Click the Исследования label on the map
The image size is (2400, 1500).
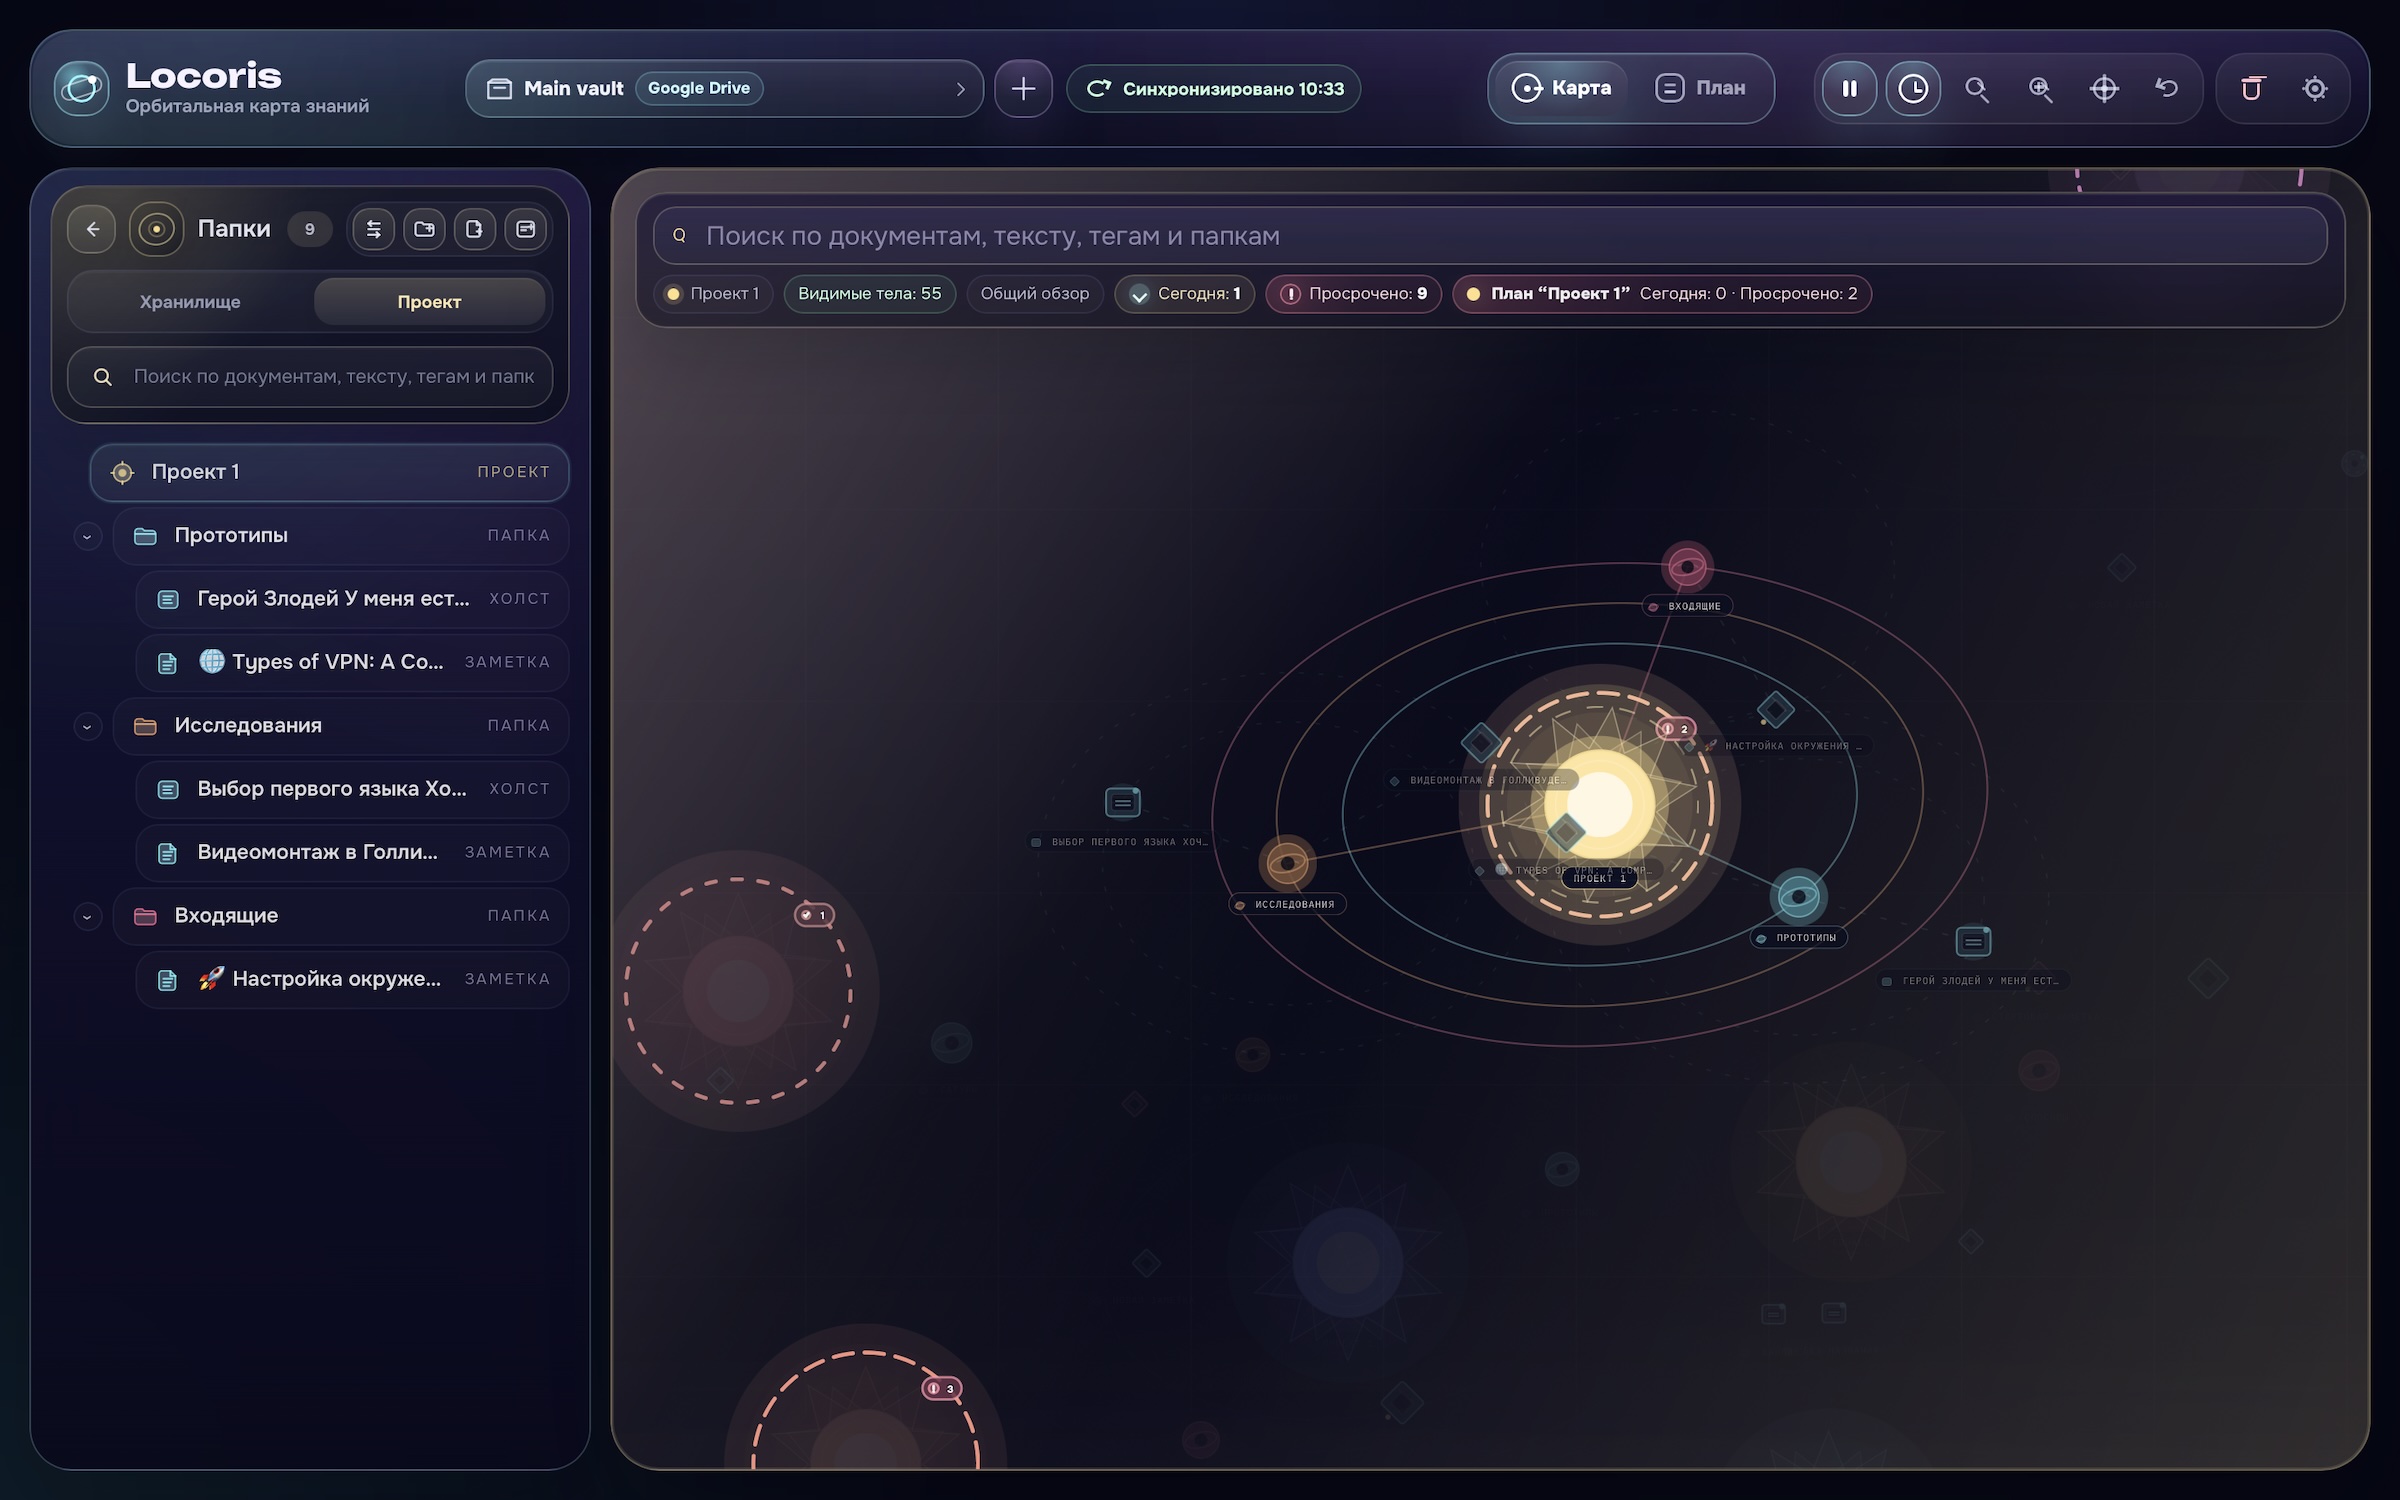click(1288, 904)
